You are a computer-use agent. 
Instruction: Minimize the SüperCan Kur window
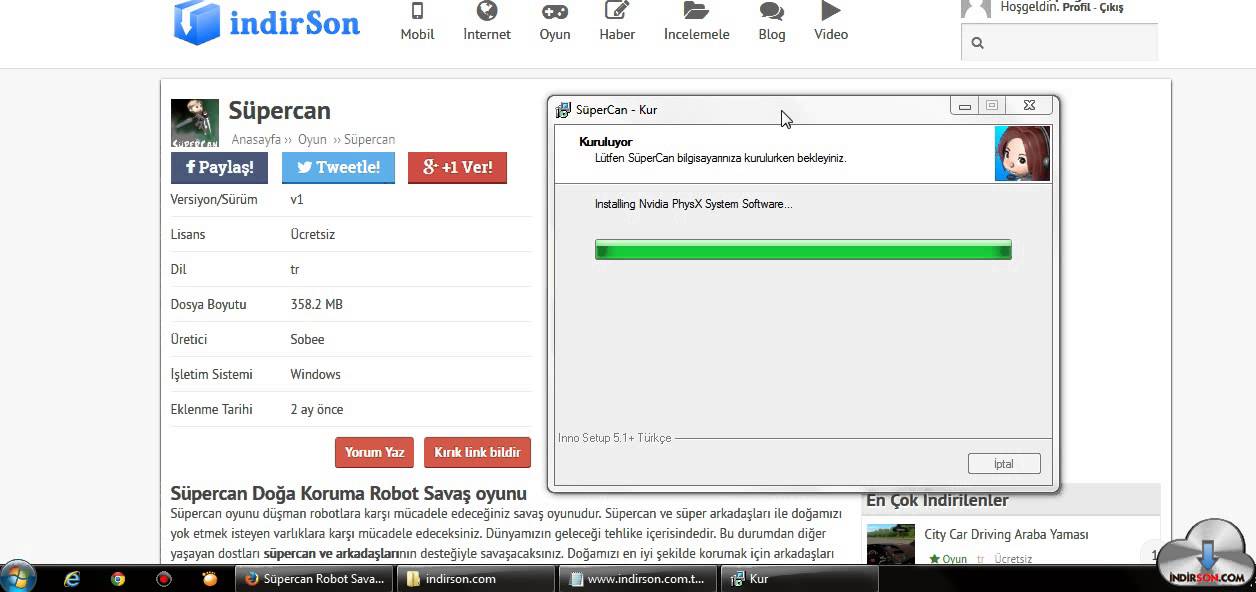tap(964, 105)
